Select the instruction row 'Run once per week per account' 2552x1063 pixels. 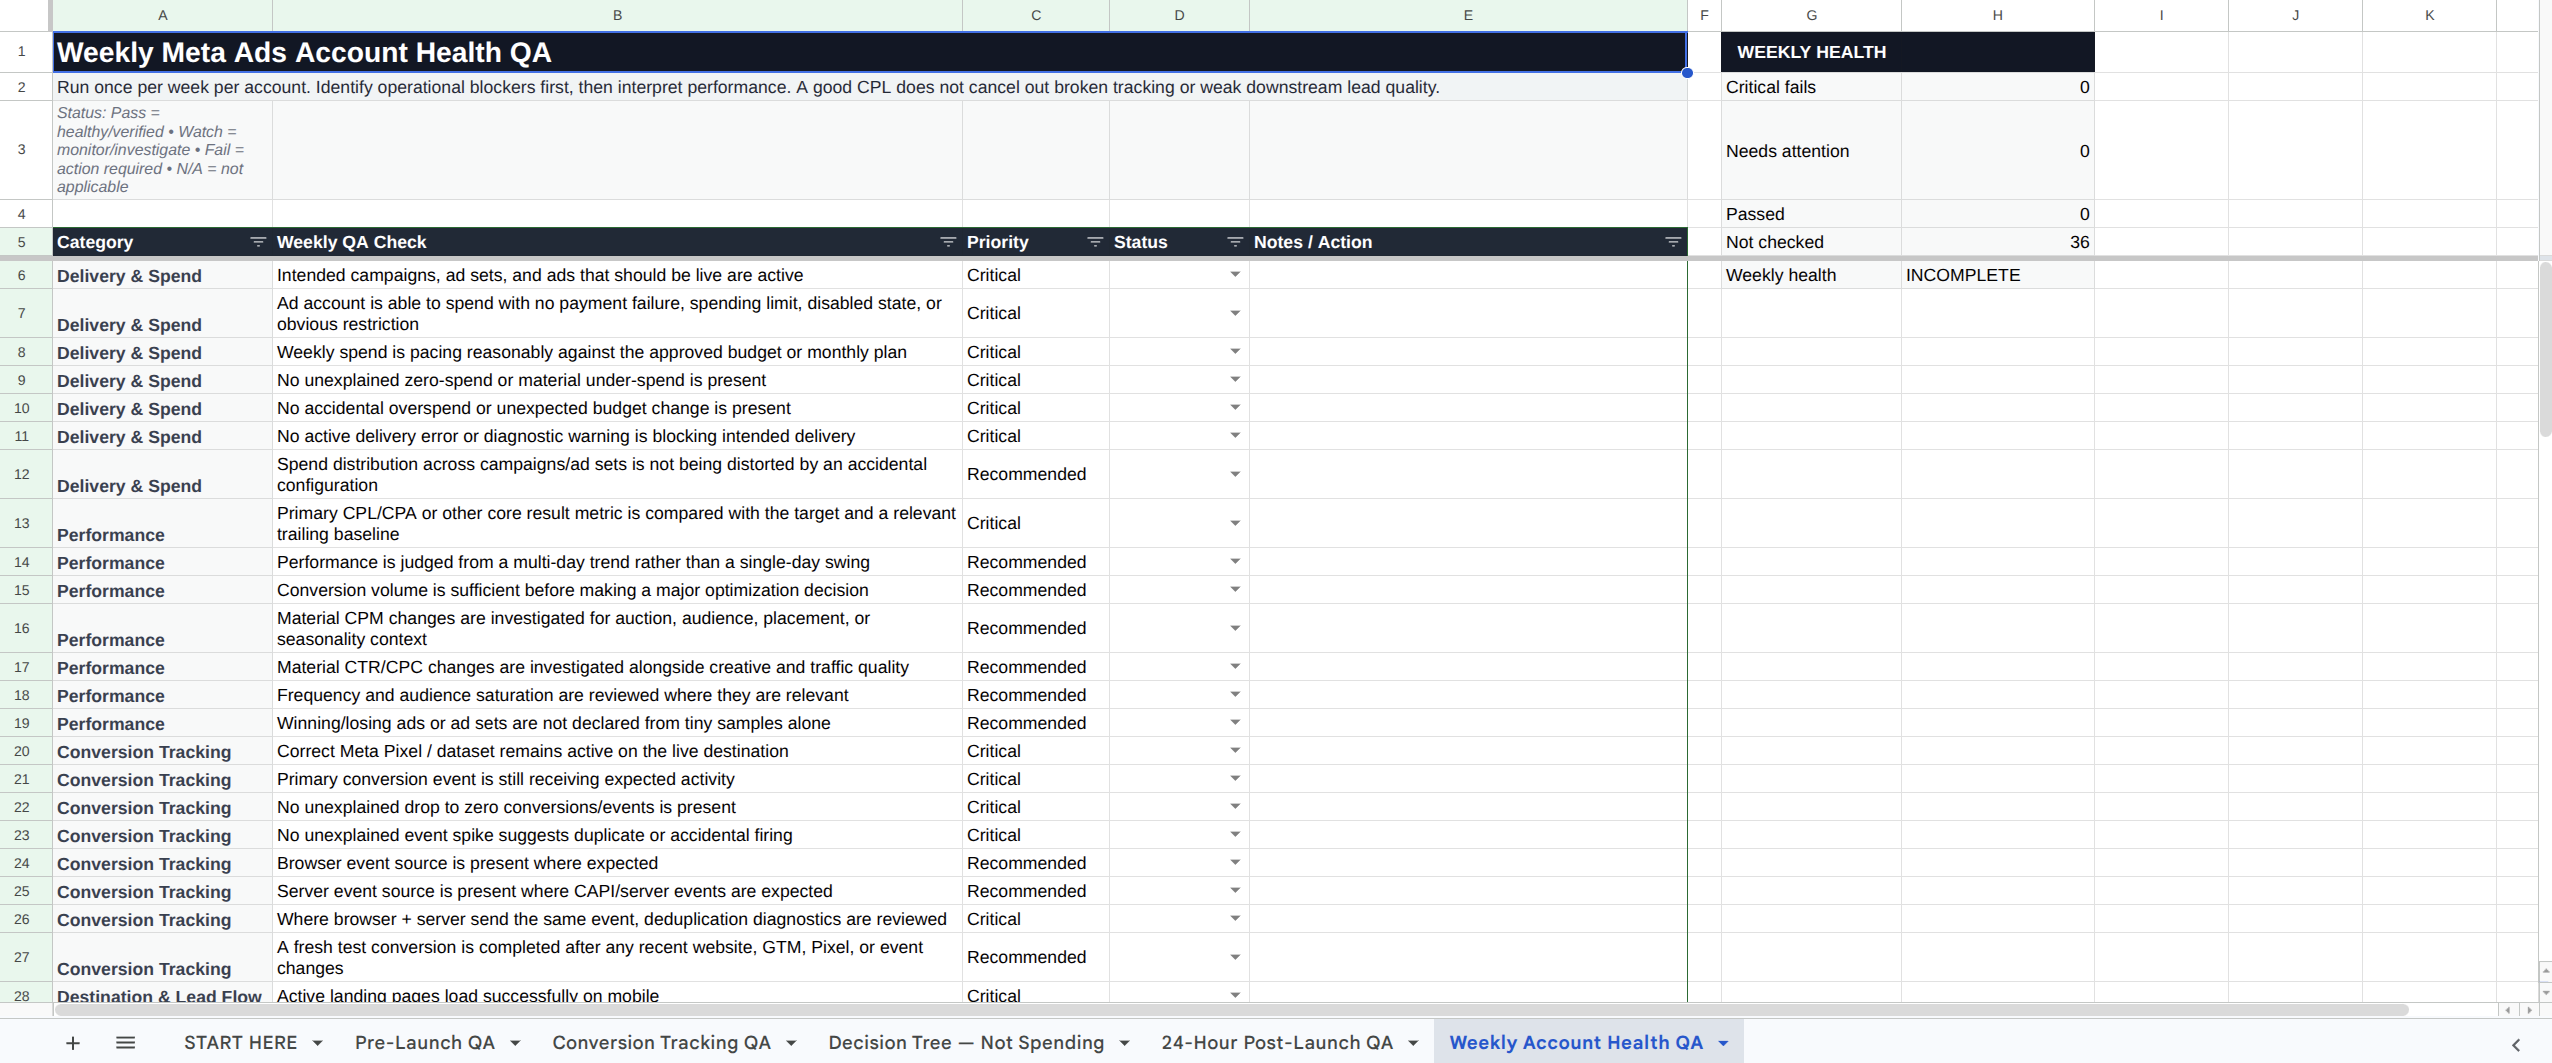click(869, 87)
